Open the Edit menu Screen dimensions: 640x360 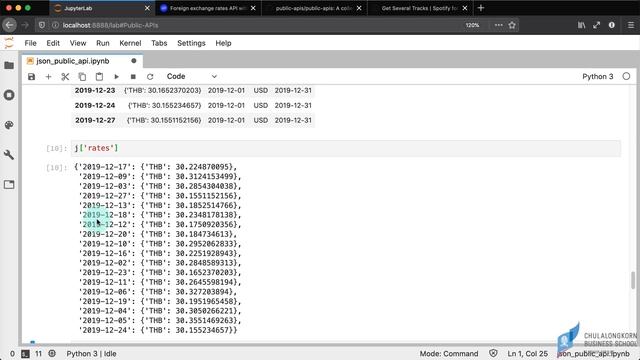[x=53, y=43]
